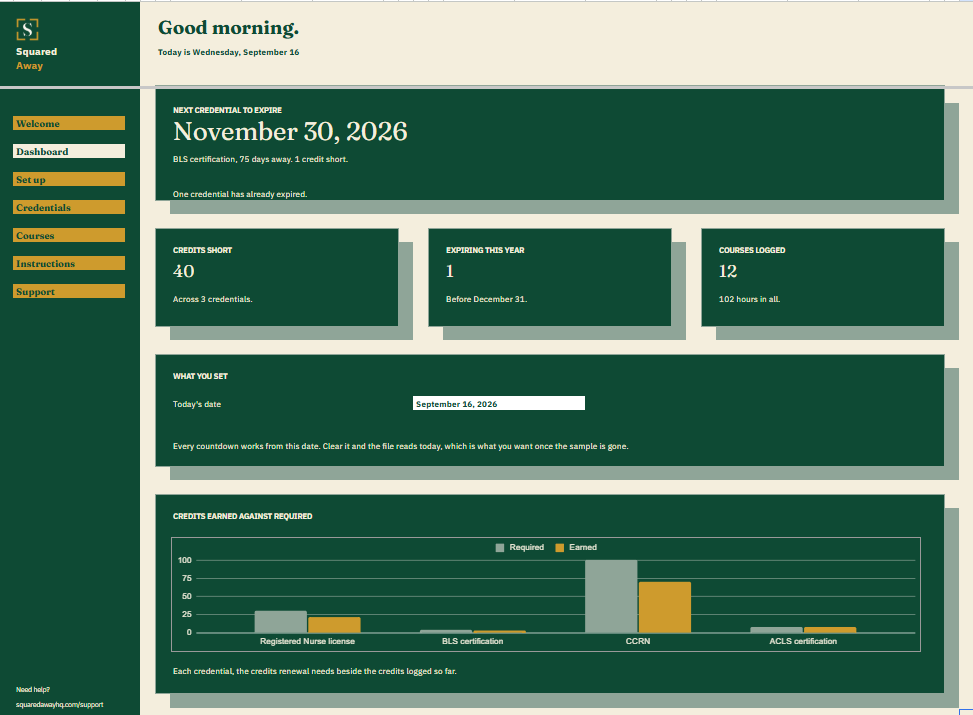Open the Support page in sidebar
Image resolution: width=973 pixels, height=715 pixels.
[69, 291]
